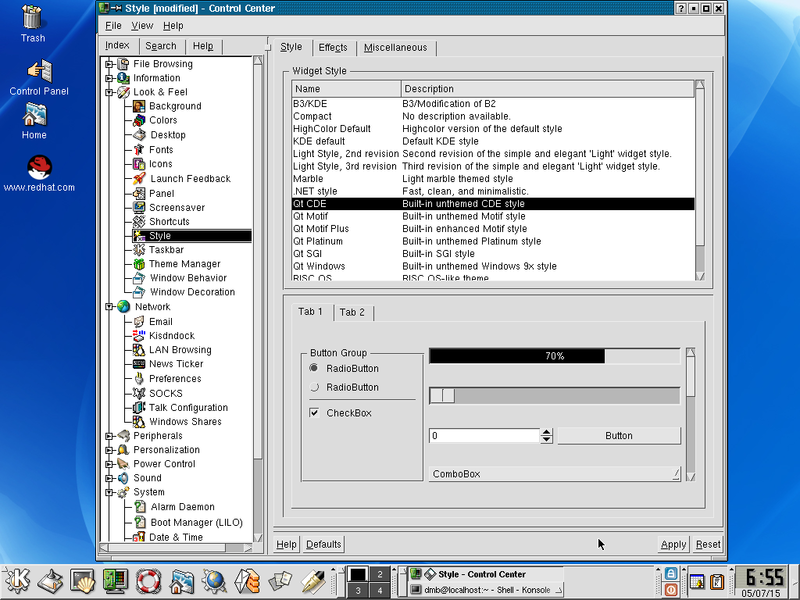Click the clipboard Klipper tray icon

point(717,581)
